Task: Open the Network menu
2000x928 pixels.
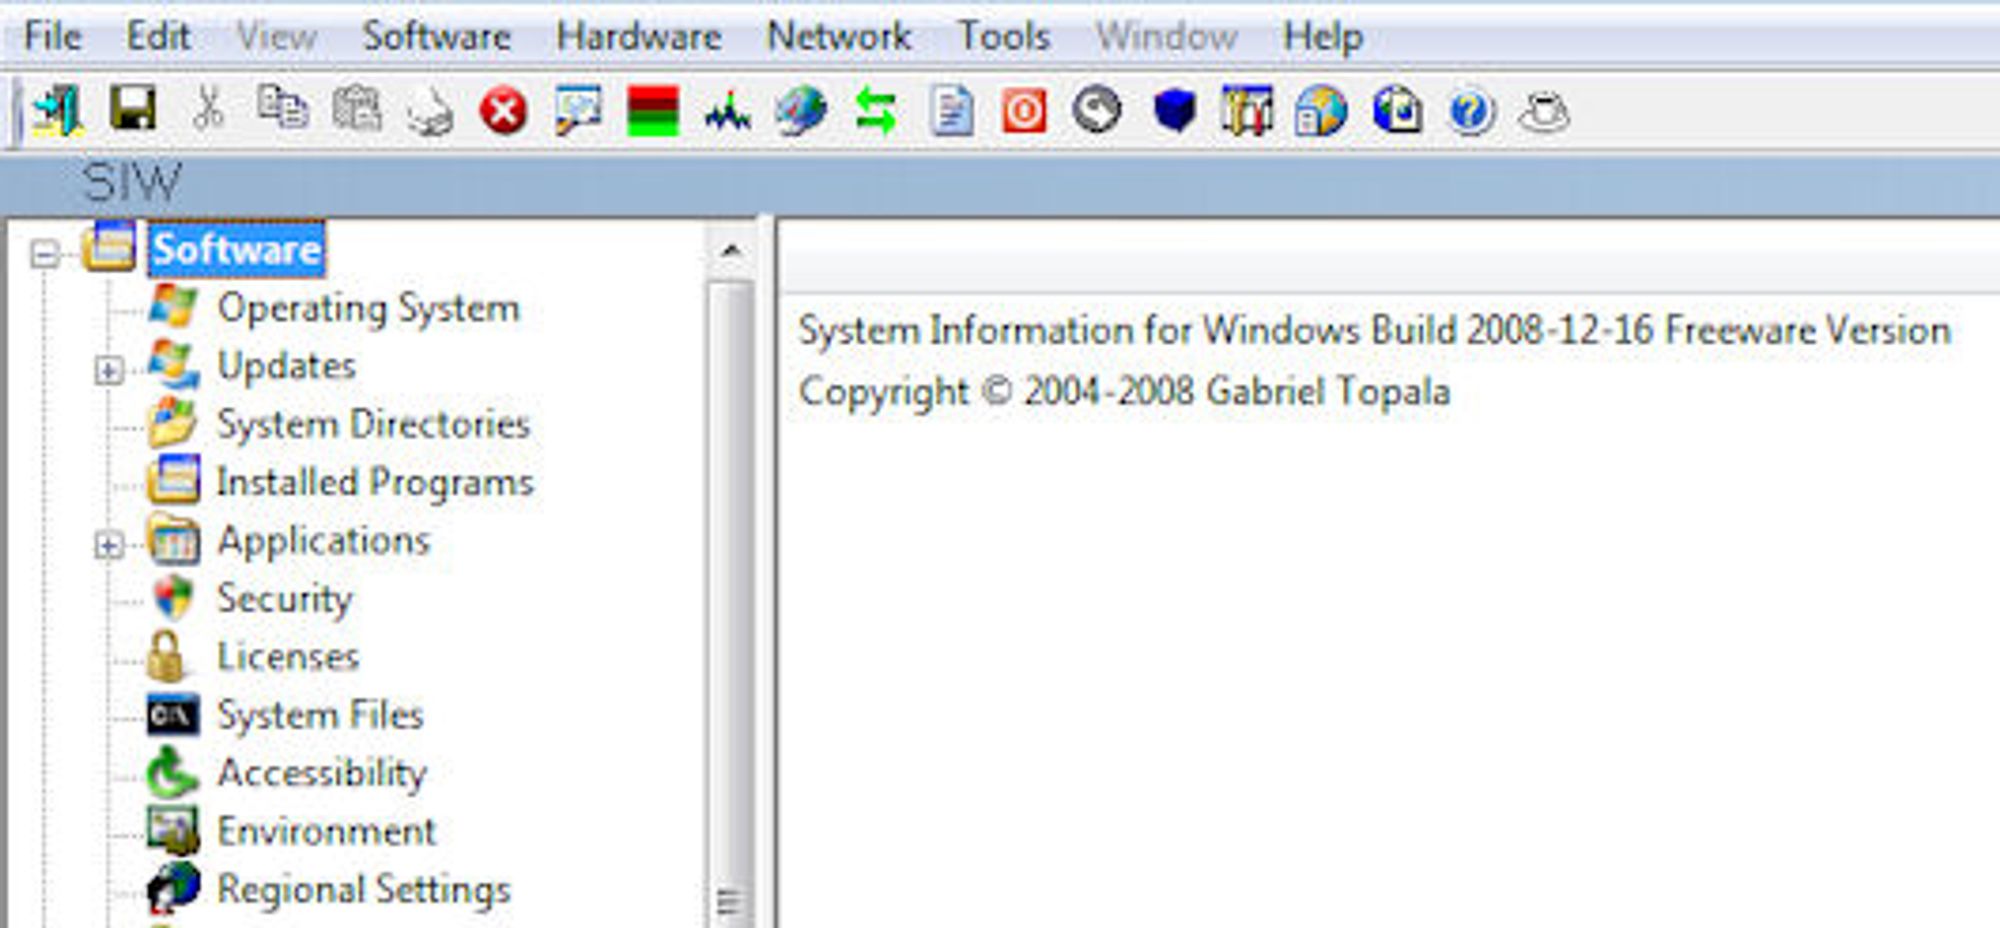Action: pos(839,37)
